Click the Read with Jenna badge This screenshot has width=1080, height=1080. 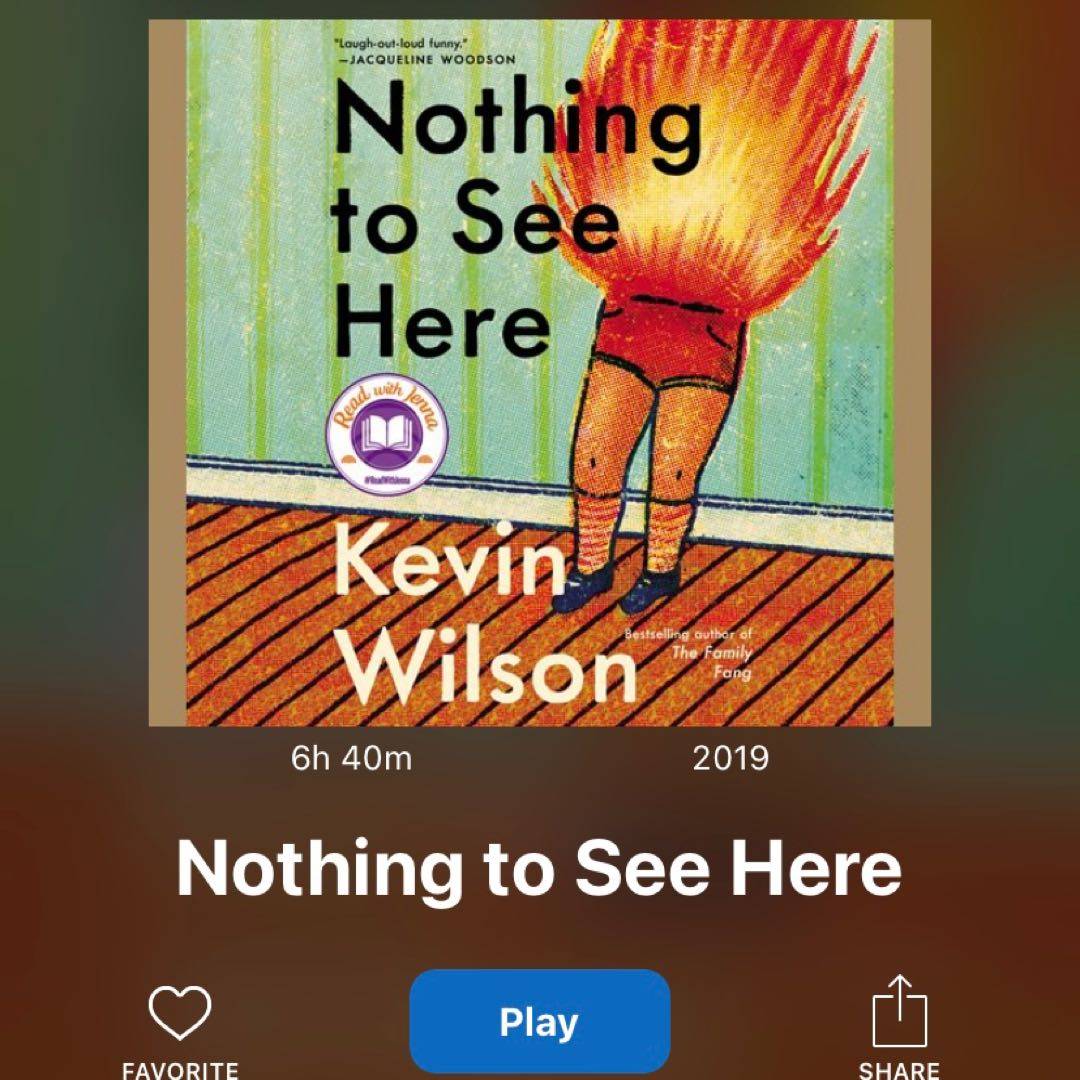point(387,435)
